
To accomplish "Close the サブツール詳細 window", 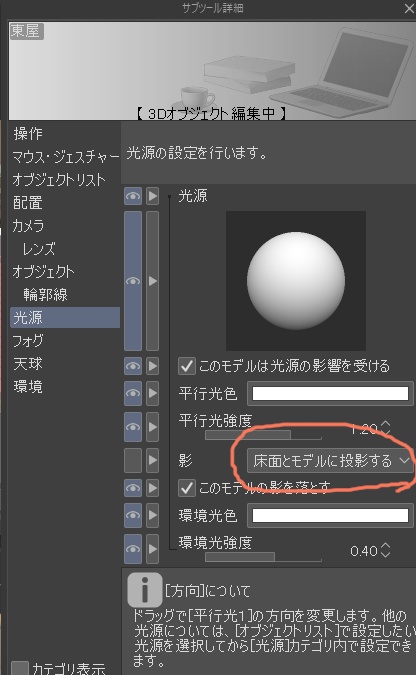I will point(409,8).
